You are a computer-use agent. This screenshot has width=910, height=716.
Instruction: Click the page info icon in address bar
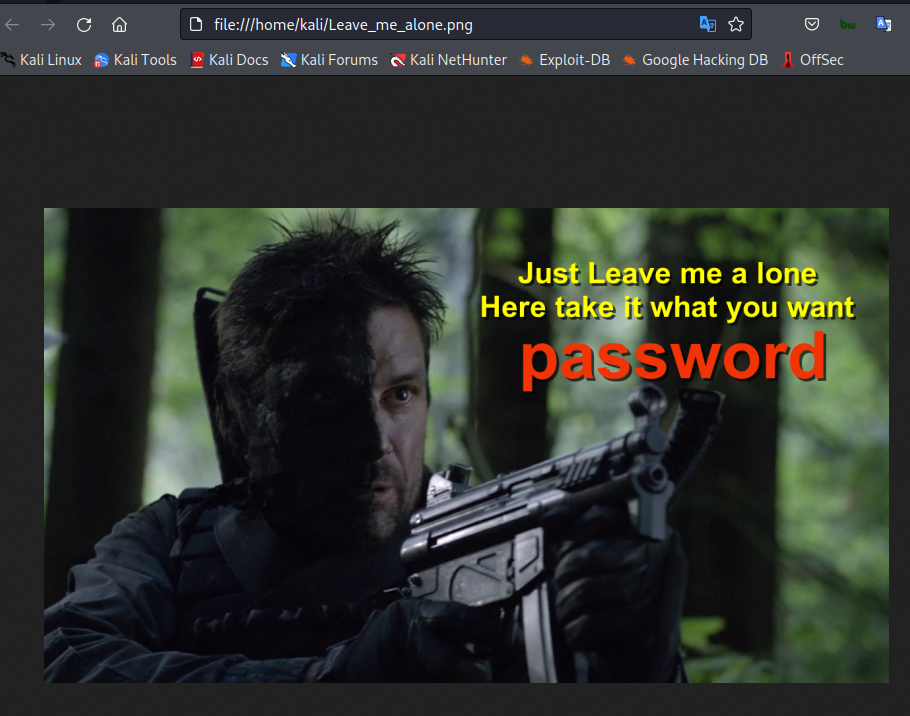point(197,25)
